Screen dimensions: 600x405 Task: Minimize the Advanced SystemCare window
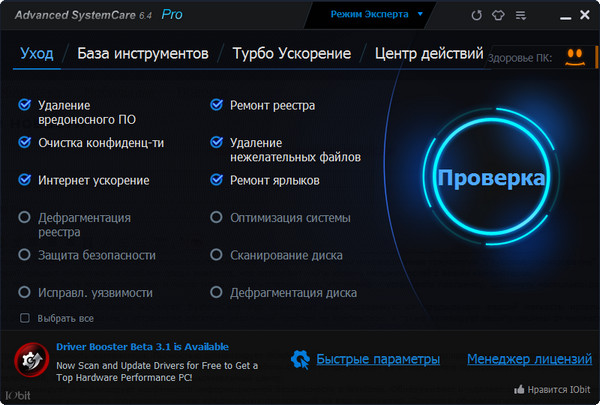pos(565,18)
